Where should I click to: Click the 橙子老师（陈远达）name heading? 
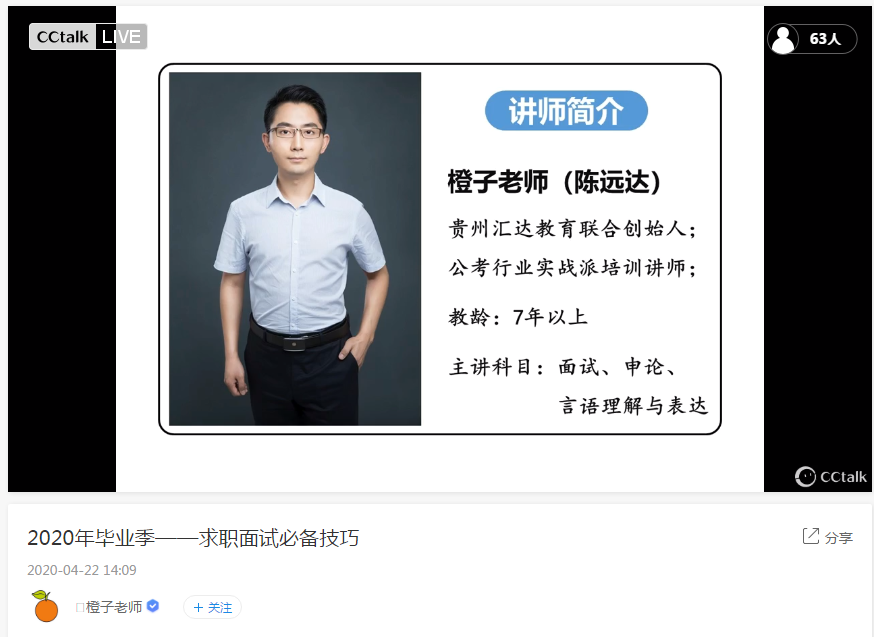pyautogui.click(x=554, y=182)
